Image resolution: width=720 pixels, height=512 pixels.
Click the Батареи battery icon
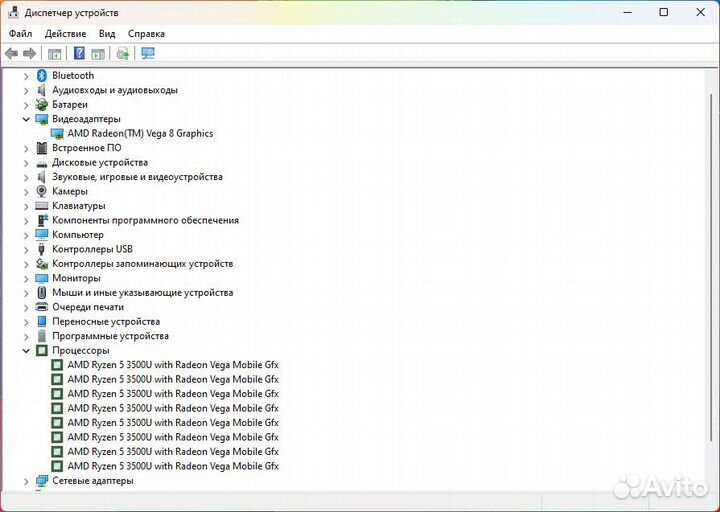[x=42, y=104]
